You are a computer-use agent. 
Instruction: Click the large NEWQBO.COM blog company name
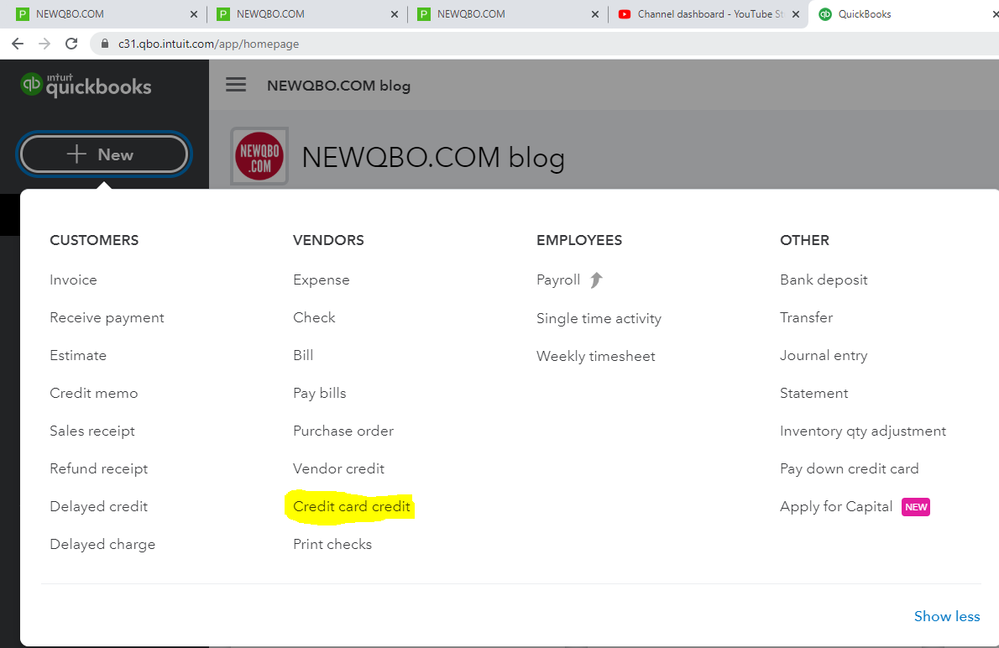point(433,157)
